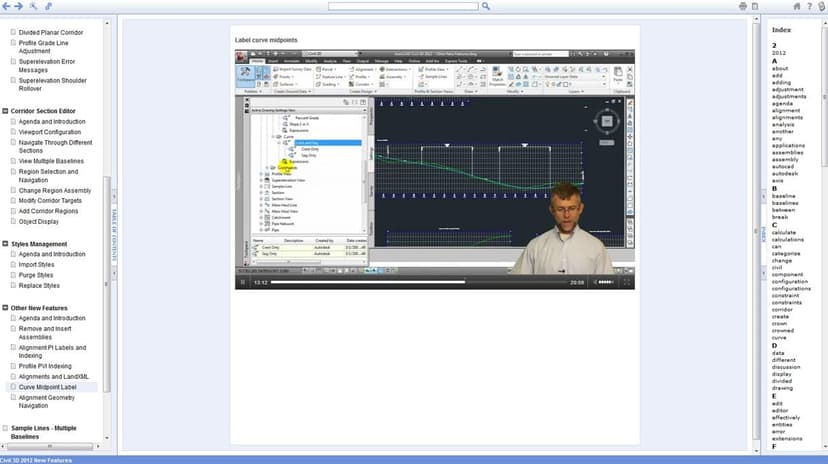Open the View Multiple Baselines topic

(51, 161)
